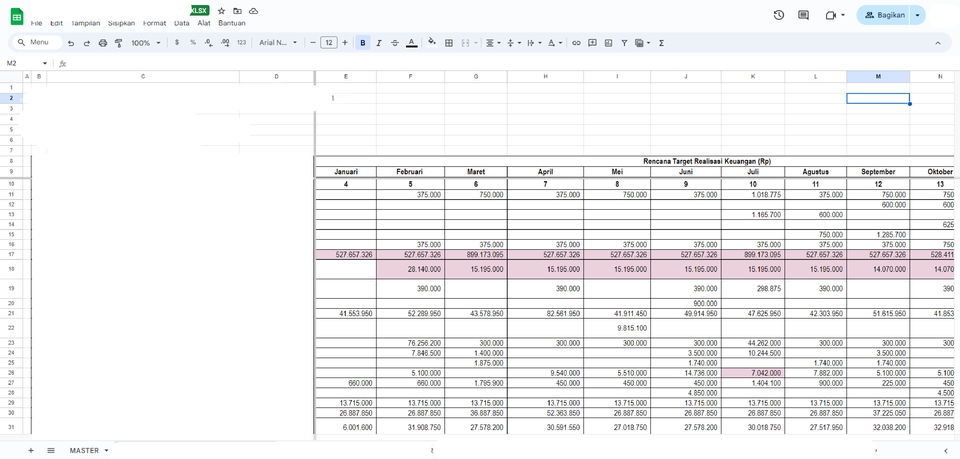The image size is (960, 459).
Task: Select pink cell 7.042.000 in Juli
Action: (753, 373)
